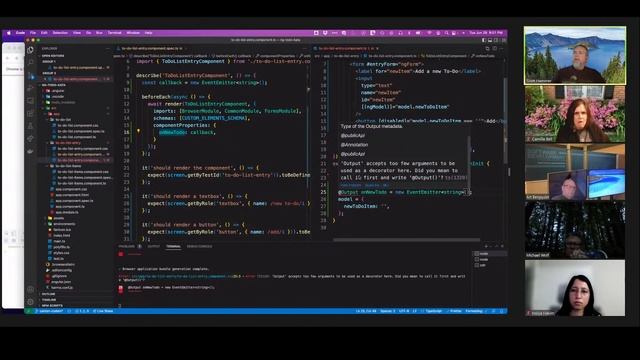
Task: Open the File menu
Action: 33,33
